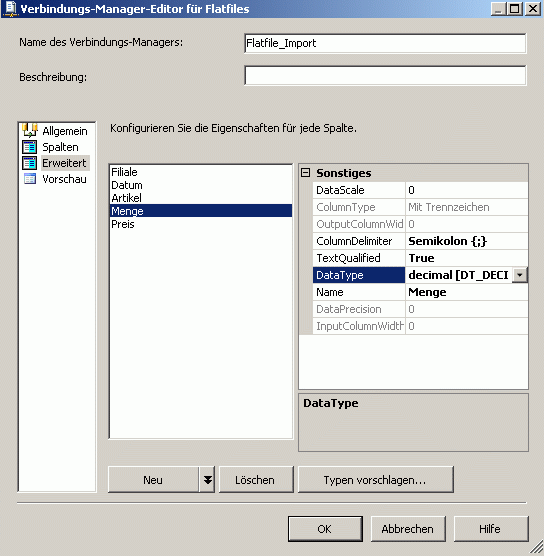Click the ColumnDelimiter property value
Image resolution: width=544 pixels, height=556 pixels.
(466, 241)
